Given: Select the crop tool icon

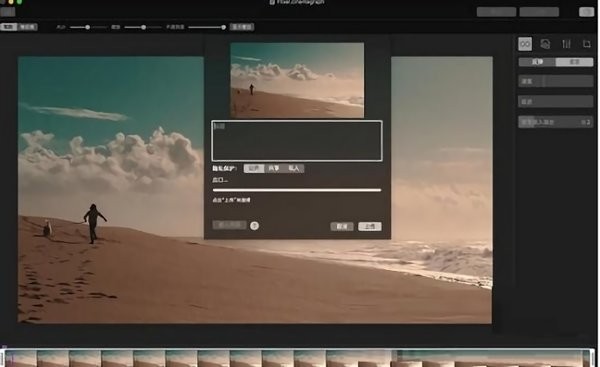Looking at the screenshot, I should (587, 44).
